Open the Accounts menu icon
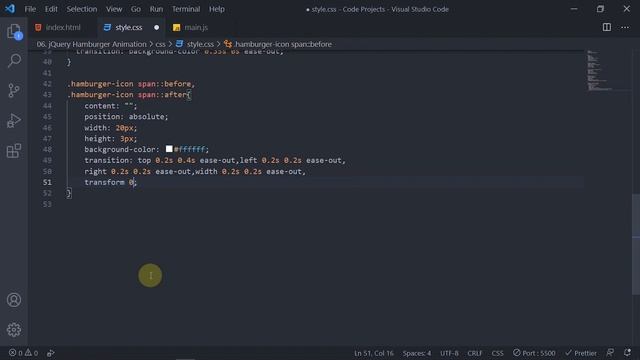Screen dimensions: 640x360 point(14,300)
